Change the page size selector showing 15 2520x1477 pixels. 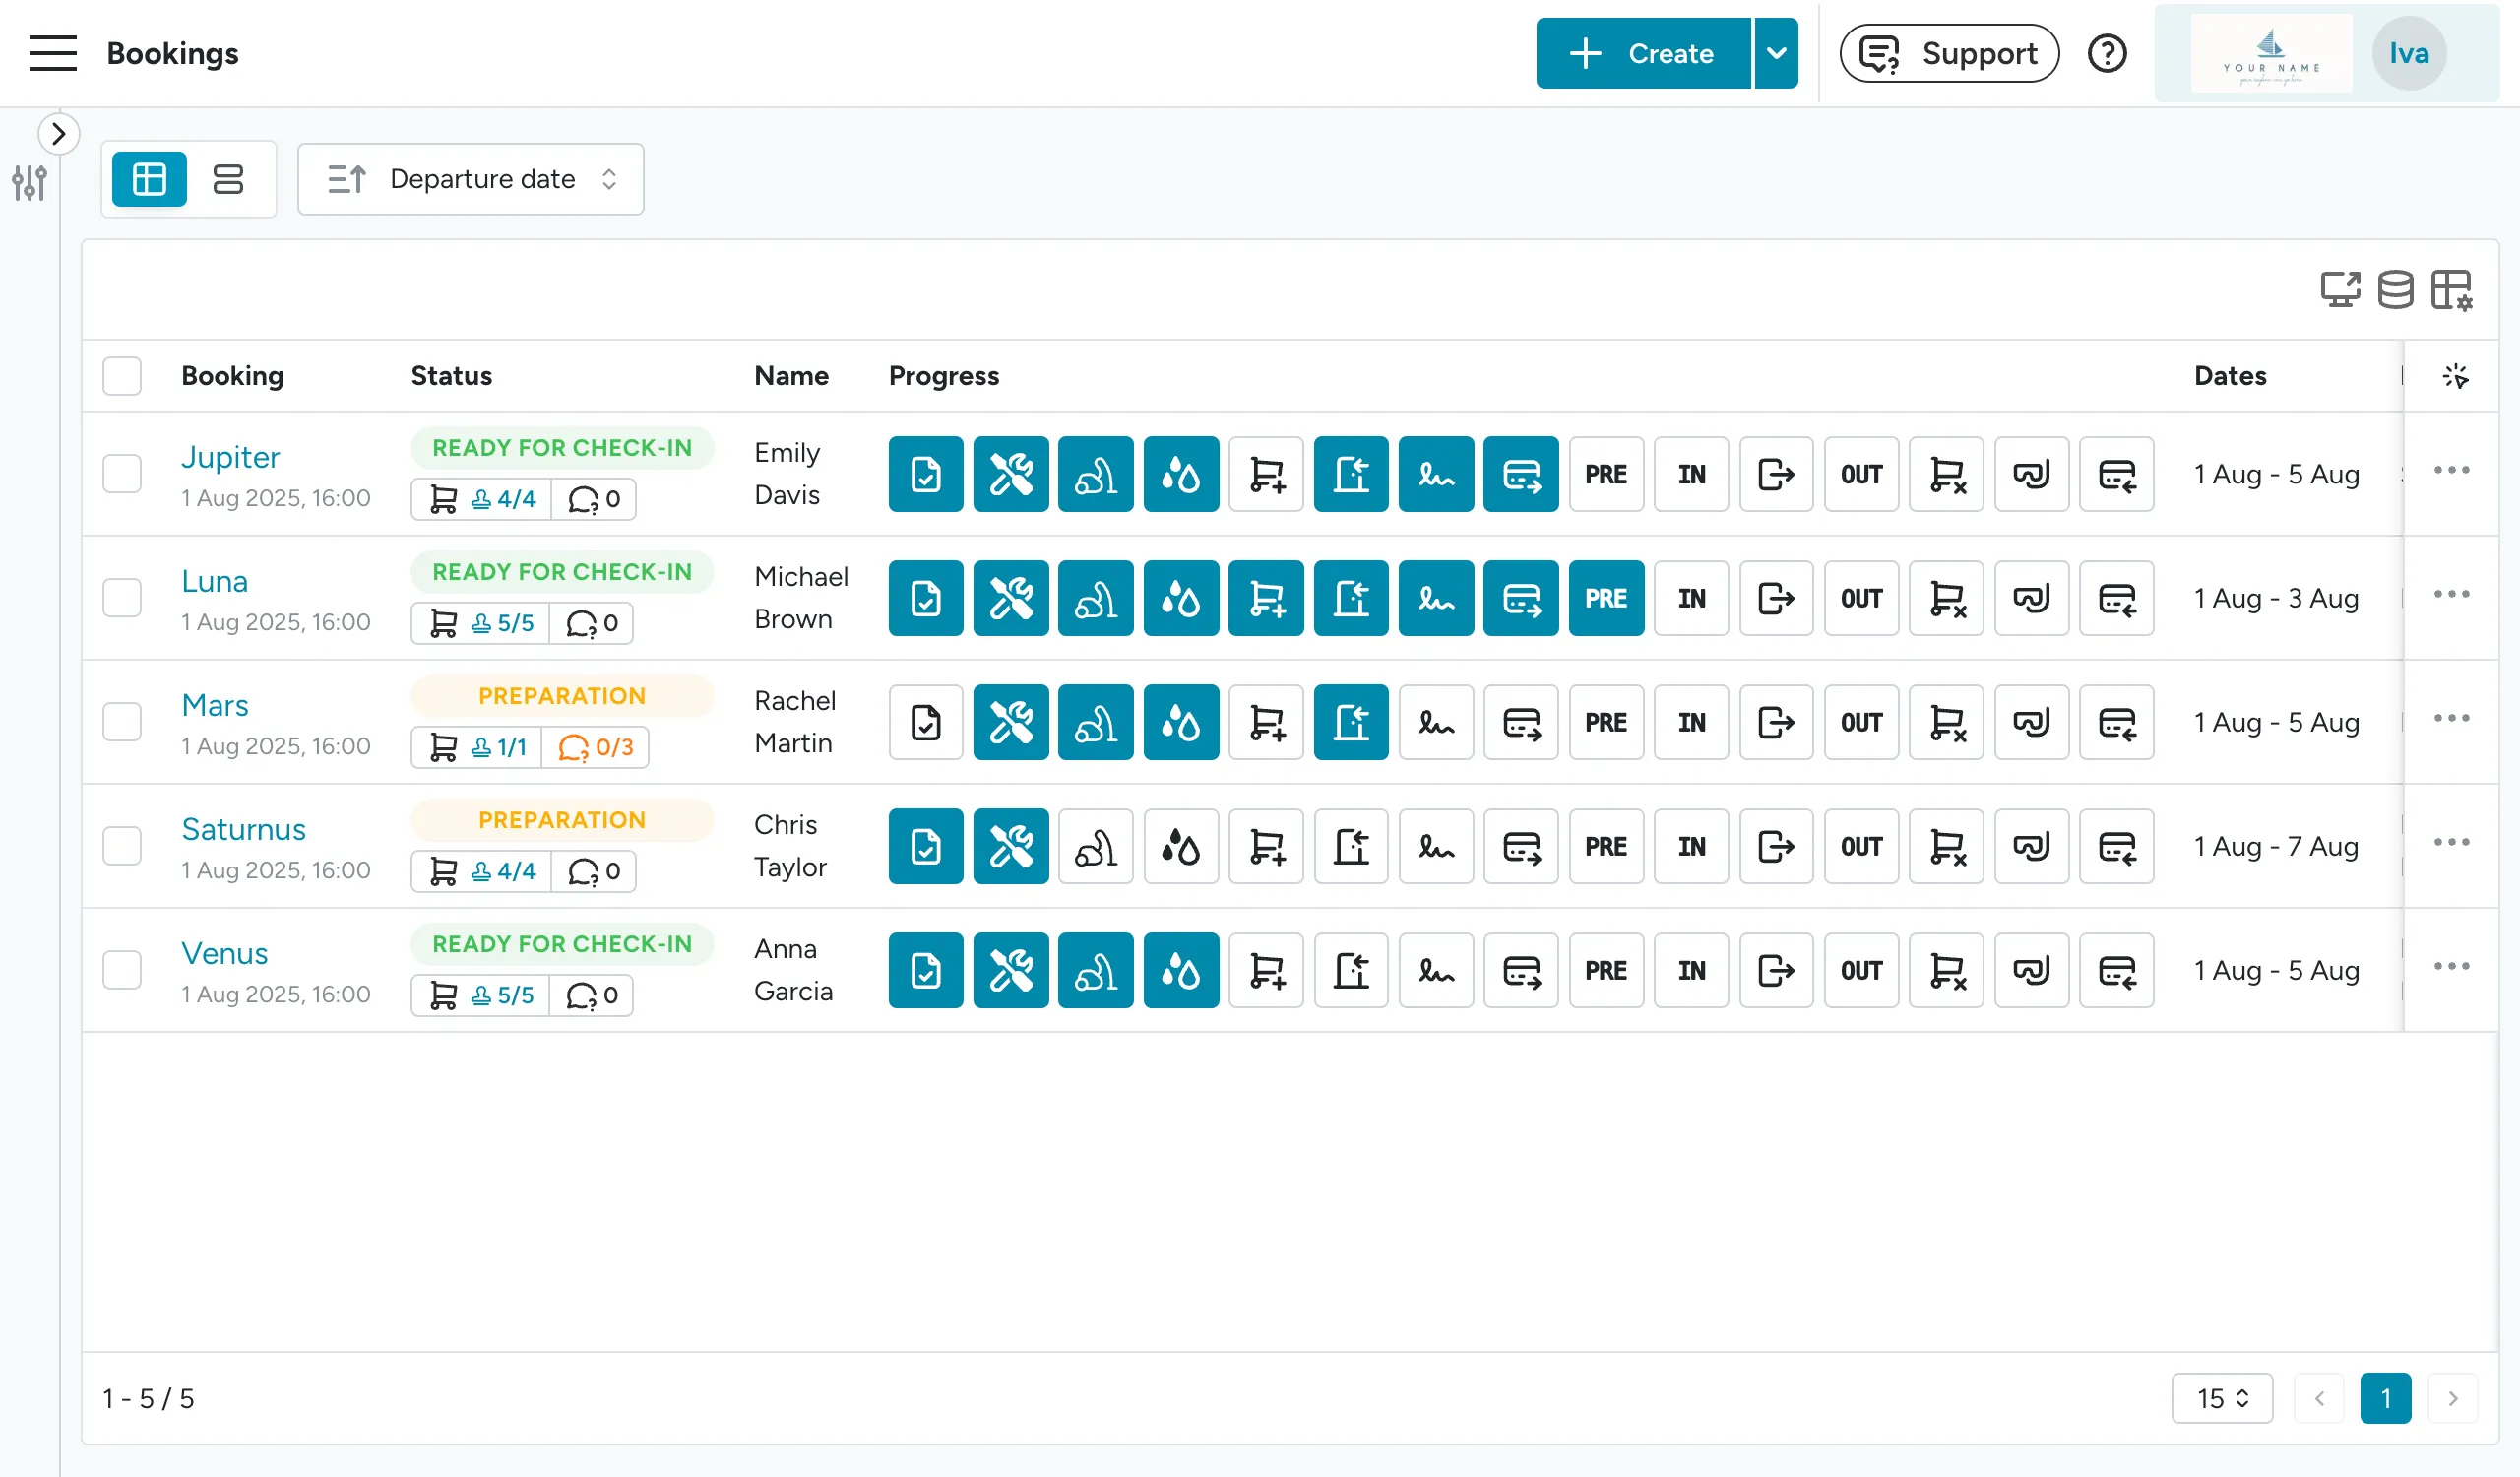point(2221,1398)
